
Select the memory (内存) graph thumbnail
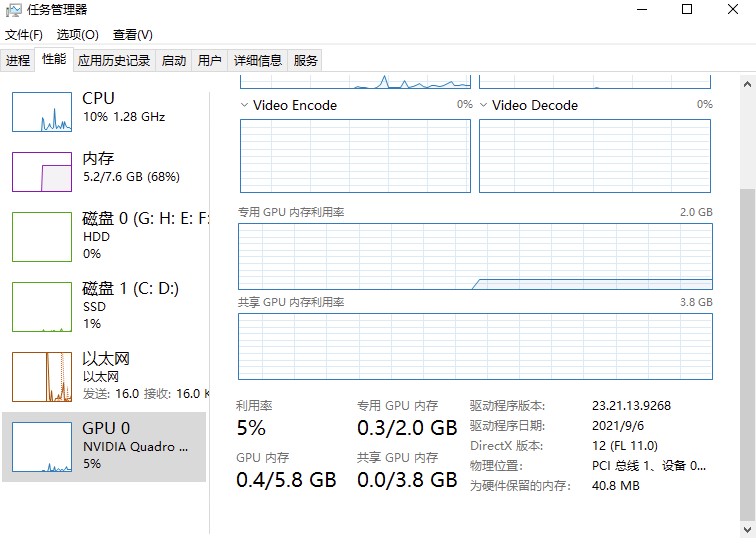point(42,171)
